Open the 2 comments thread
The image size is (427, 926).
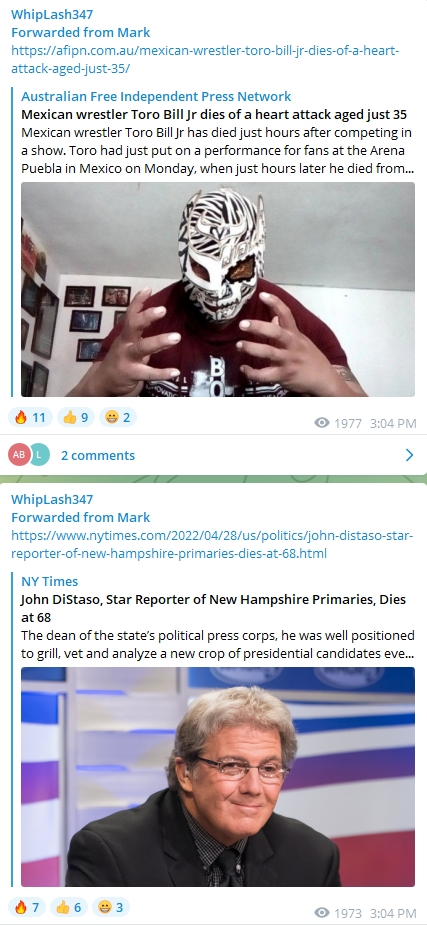[x=98, y=455]
